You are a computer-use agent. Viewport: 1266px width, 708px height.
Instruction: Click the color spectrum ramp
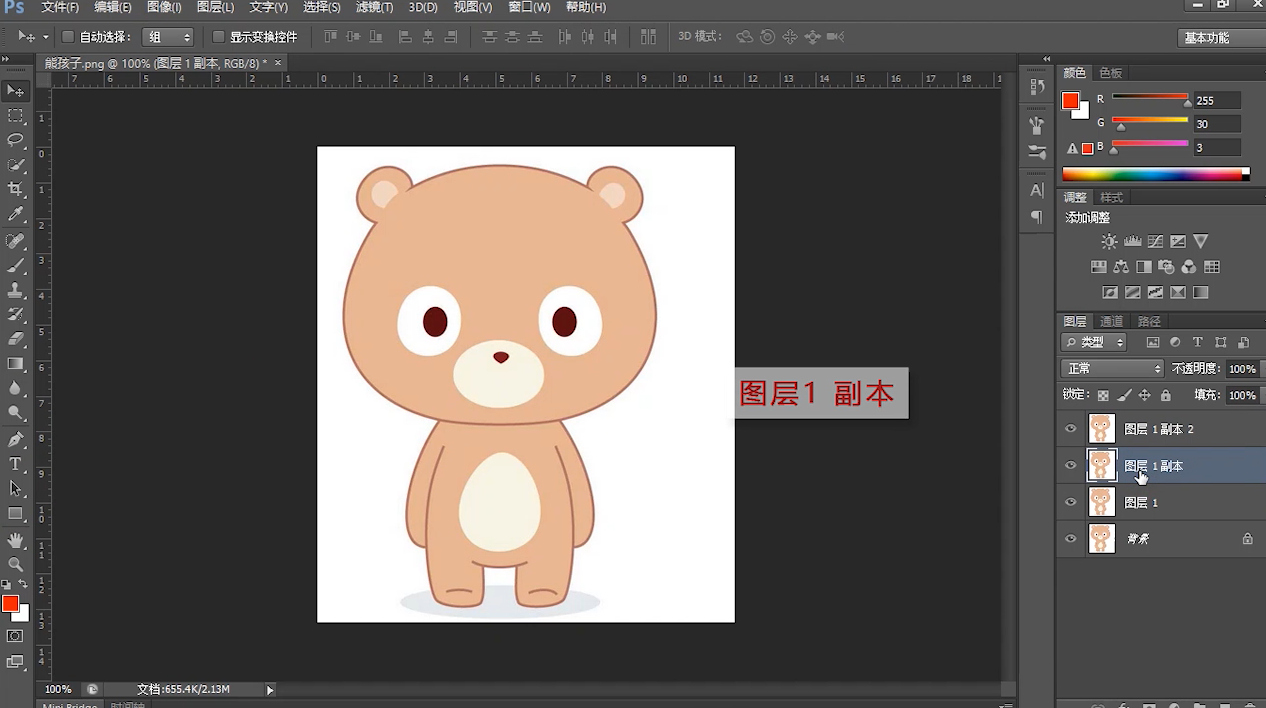[1155, 175]
